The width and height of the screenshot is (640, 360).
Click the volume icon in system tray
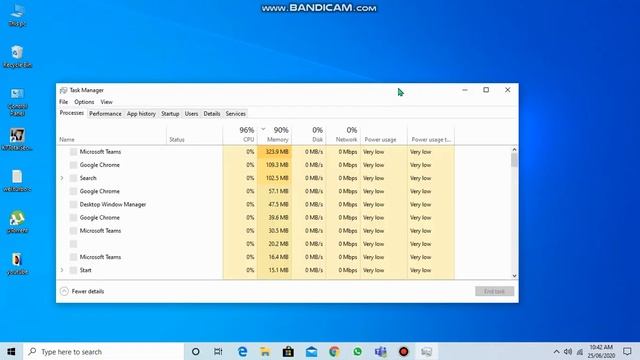[x=568, y=351]
